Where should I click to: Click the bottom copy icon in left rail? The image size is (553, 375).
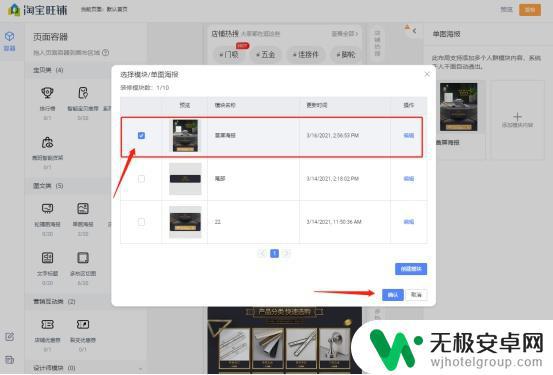10,360
